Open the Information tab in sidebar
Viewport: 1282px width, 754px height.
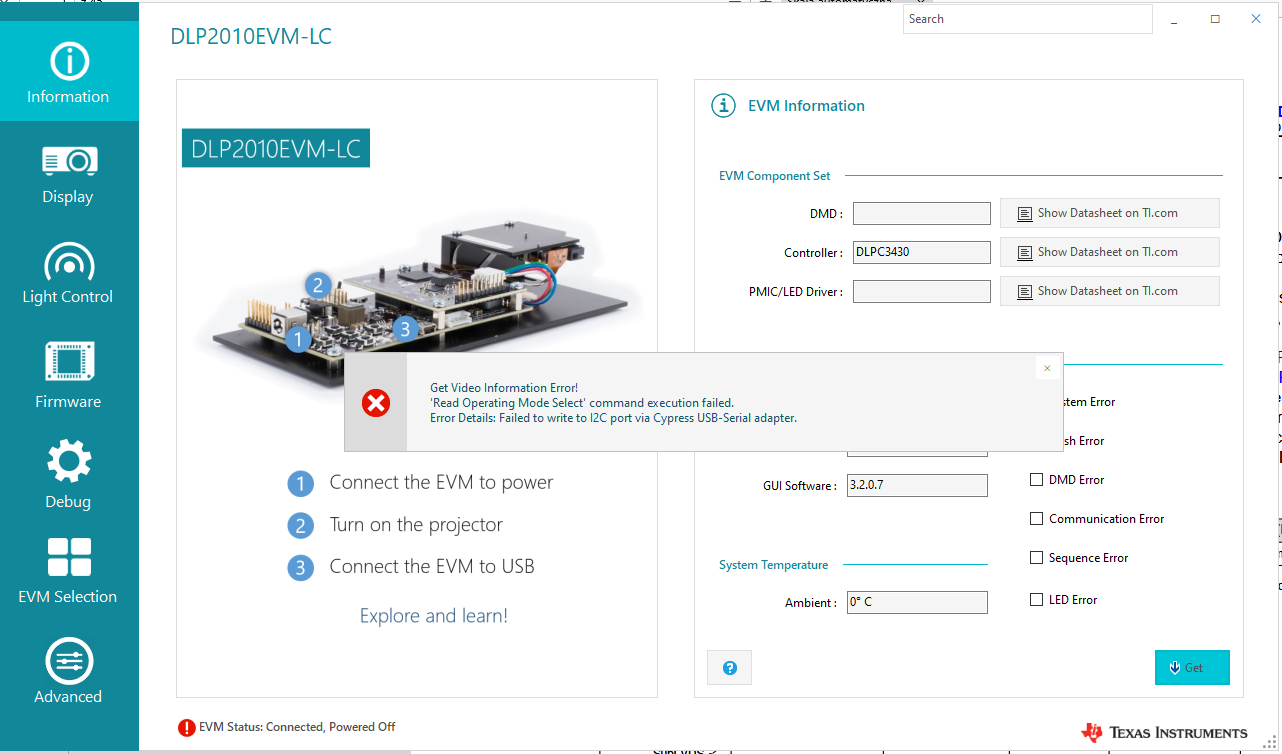(69, 72)
